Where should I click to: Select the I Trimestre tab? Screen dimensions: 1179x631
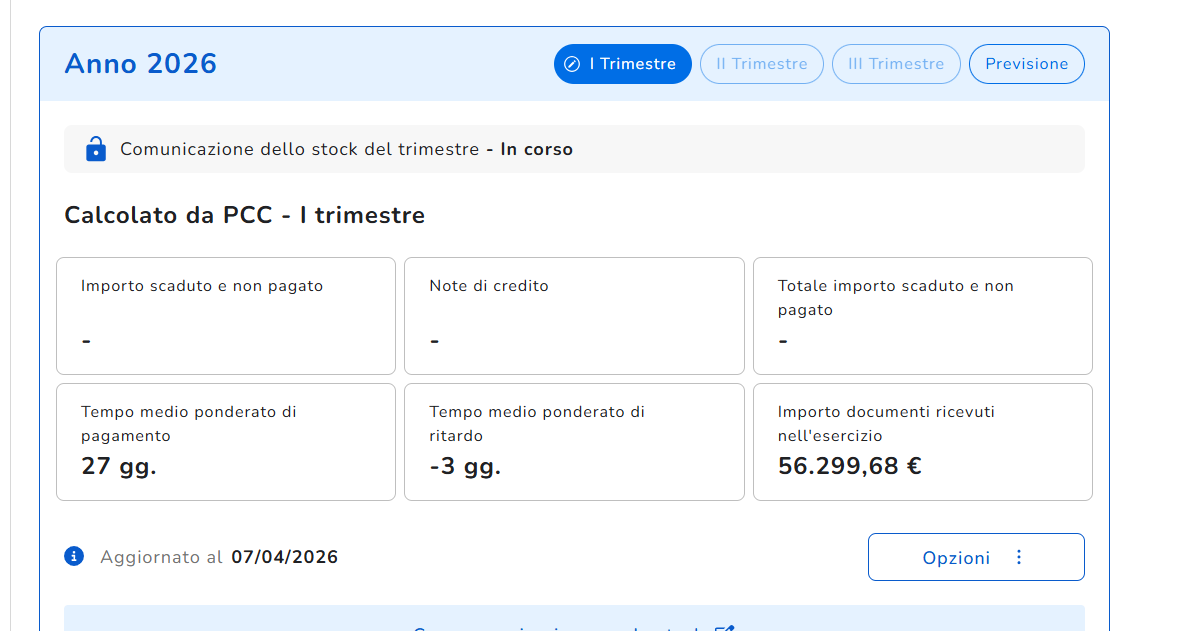(623, 64)
